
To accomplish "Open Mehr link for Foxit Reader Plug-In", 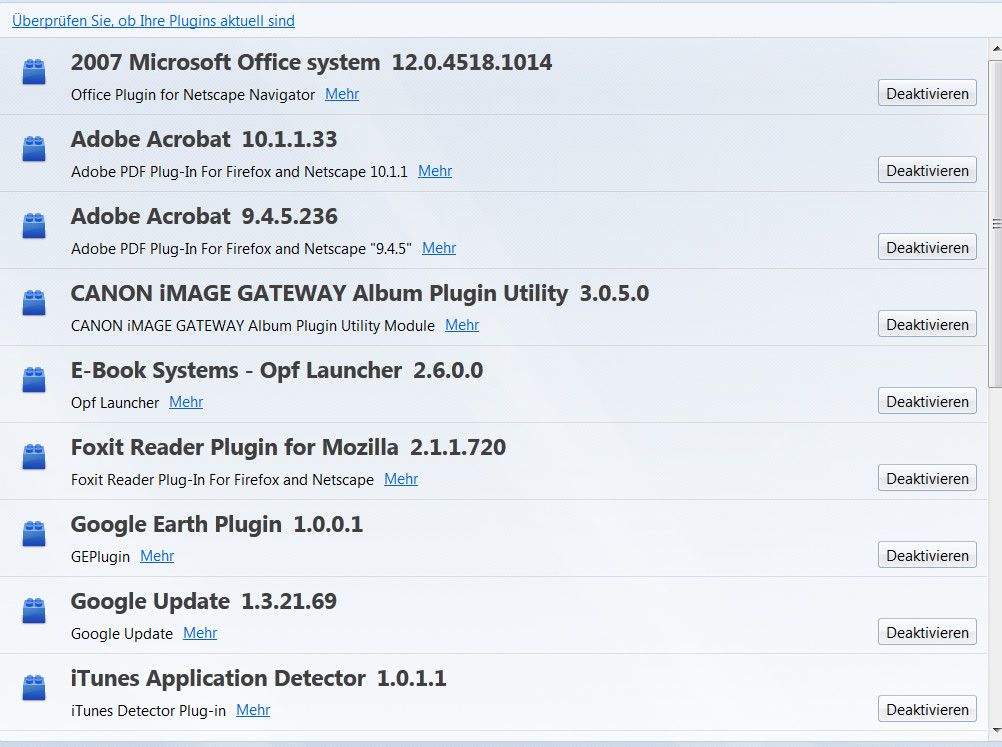I will click(401, 479).
